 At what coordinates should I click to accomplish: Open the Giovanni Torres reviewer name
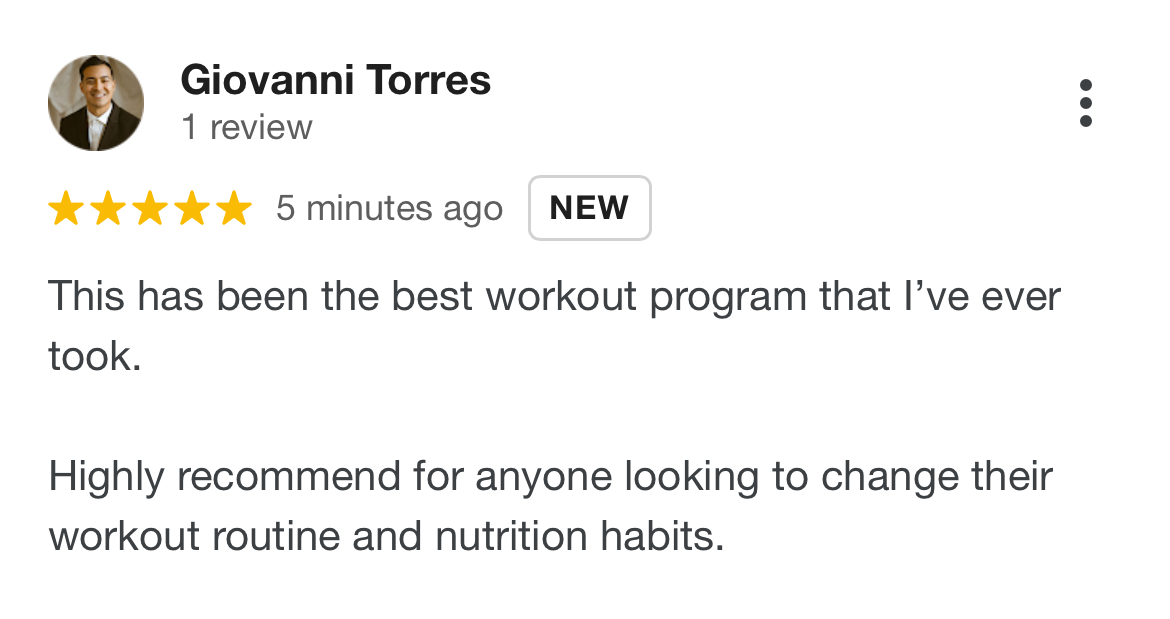coord(336,80)
